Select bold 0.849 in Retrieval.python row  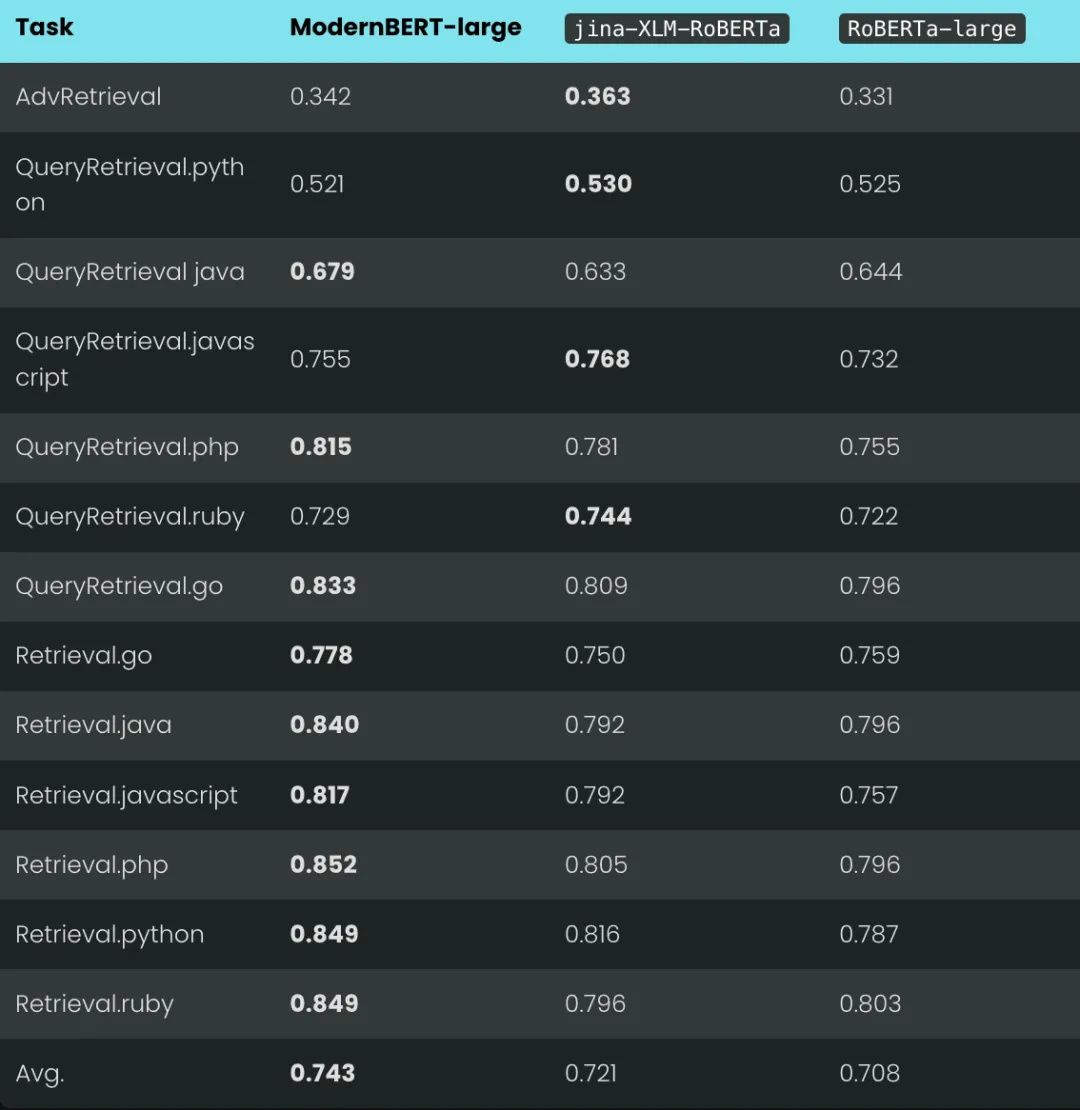[324, 934]
